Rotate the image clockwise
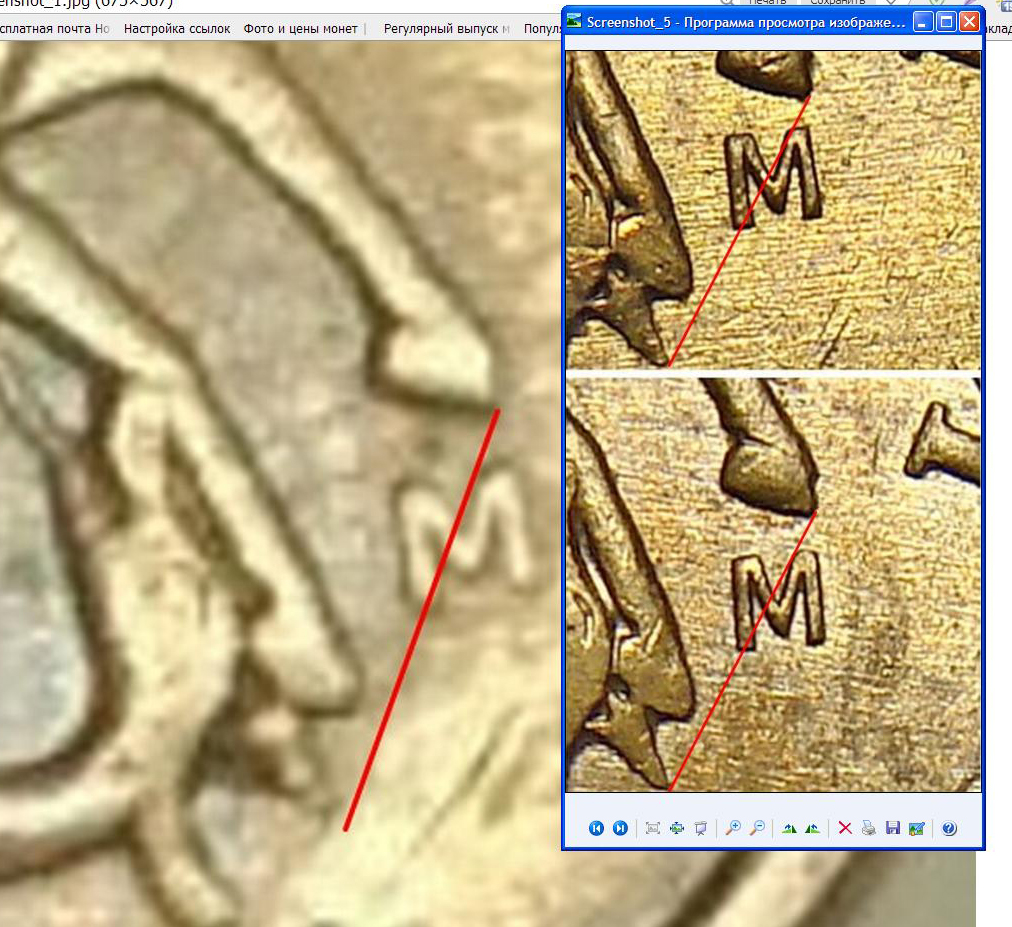 pyautogui.click(x=790, y=828)
